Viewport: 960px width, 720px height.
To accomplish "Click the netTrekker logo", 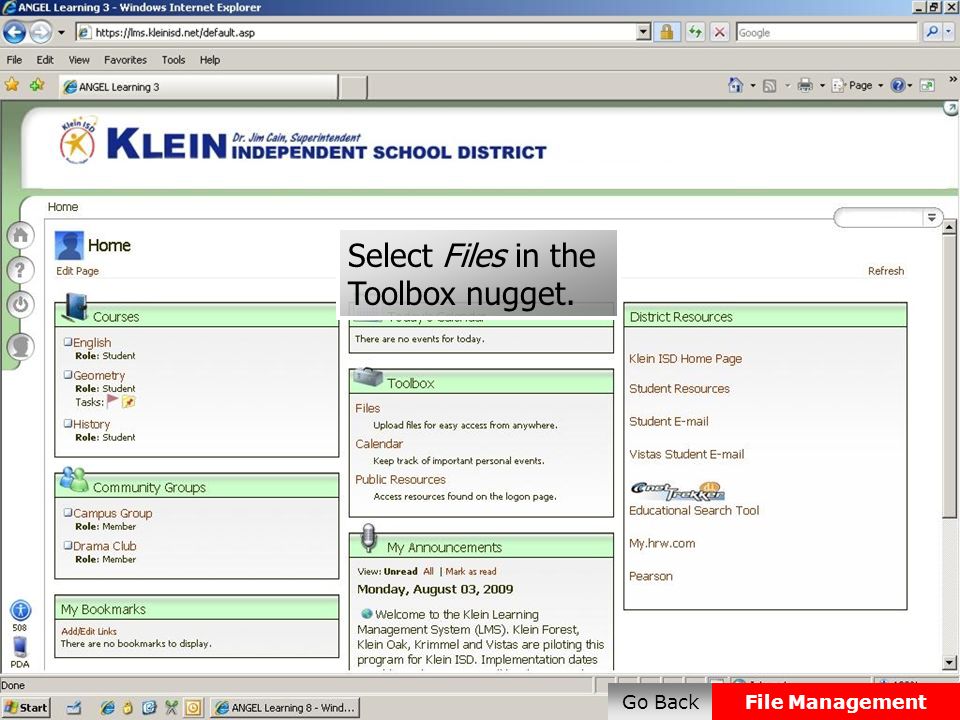I will (x=678, y=491).
